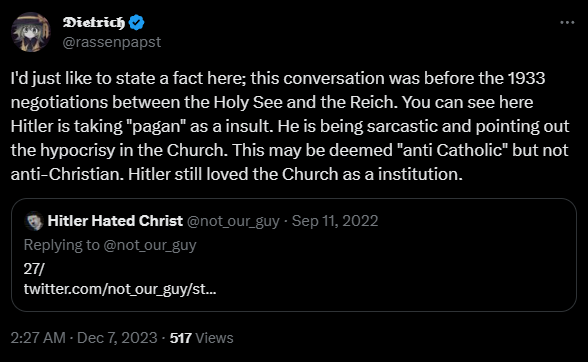Open the quoted tweet card
Viewport: 588px width, 362px height.
click(x=294, y=255)
